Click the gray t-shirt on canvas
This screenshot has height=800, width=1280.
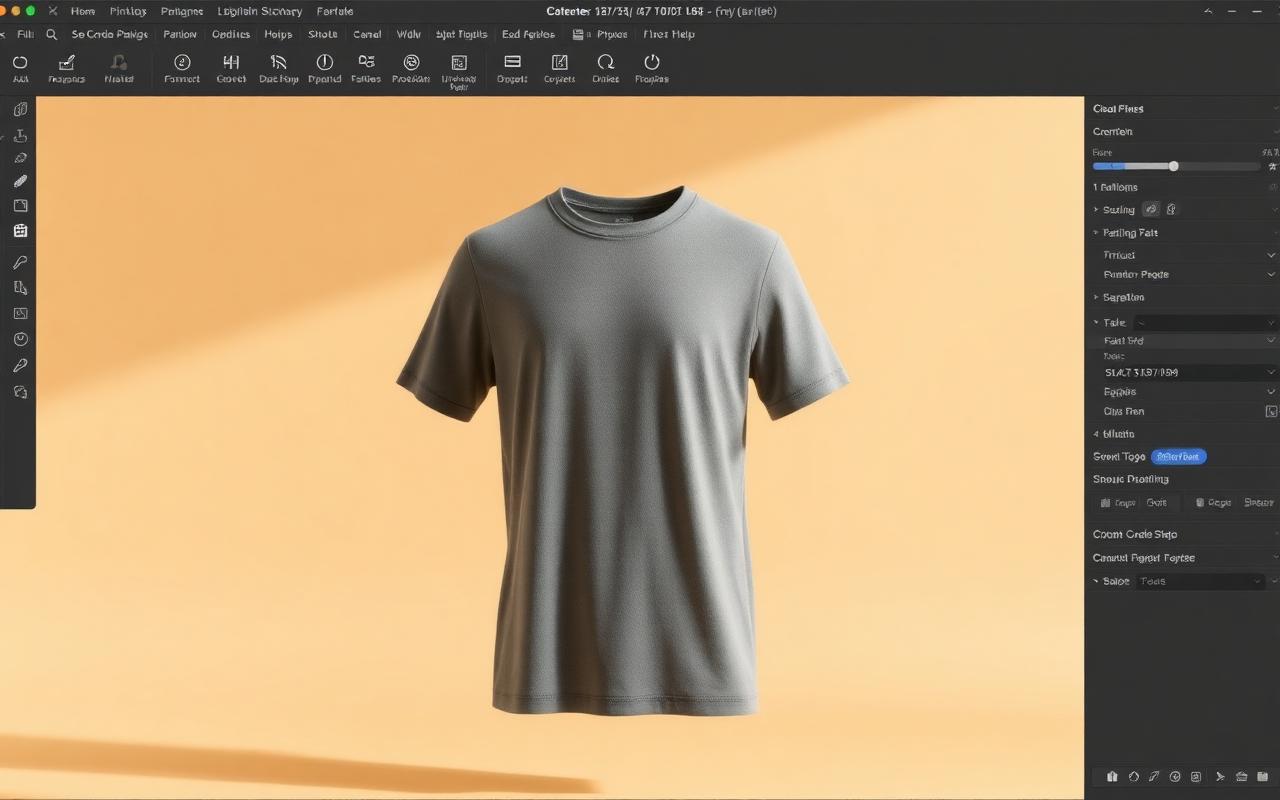[622, 450]
